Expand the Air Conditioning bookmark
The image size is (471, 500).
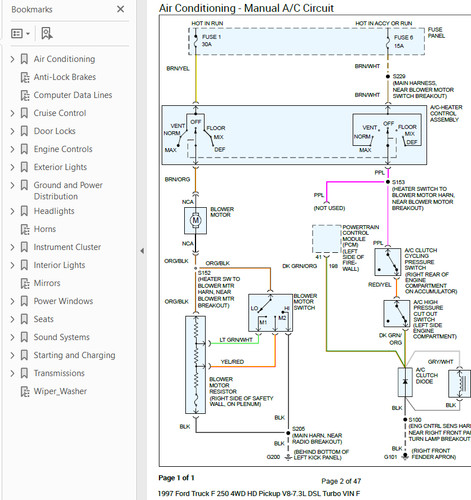[12, 59]
